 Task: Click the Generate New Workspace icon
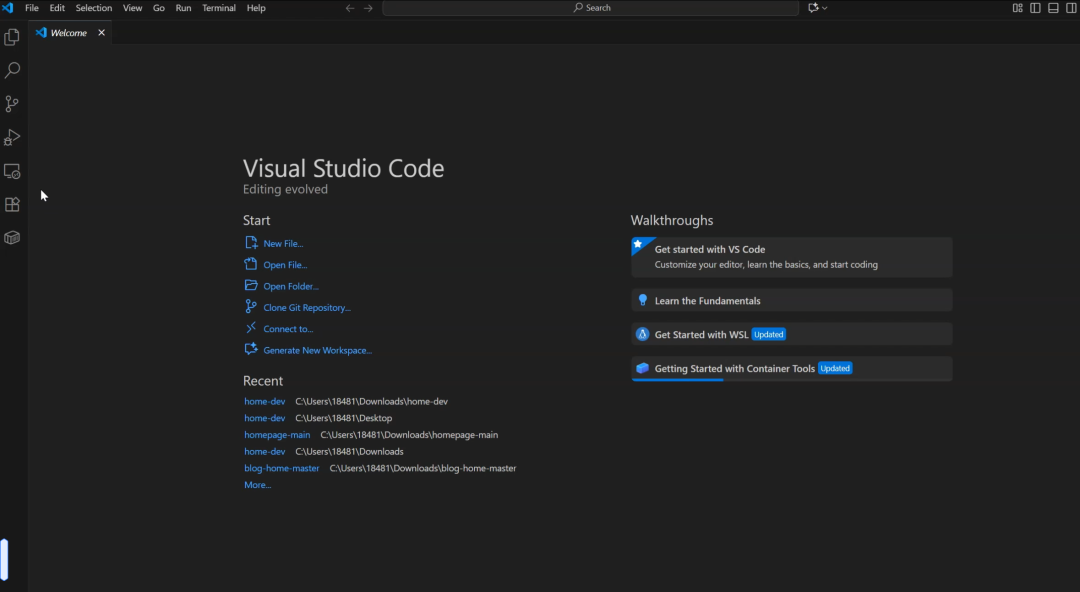[251, 349]
